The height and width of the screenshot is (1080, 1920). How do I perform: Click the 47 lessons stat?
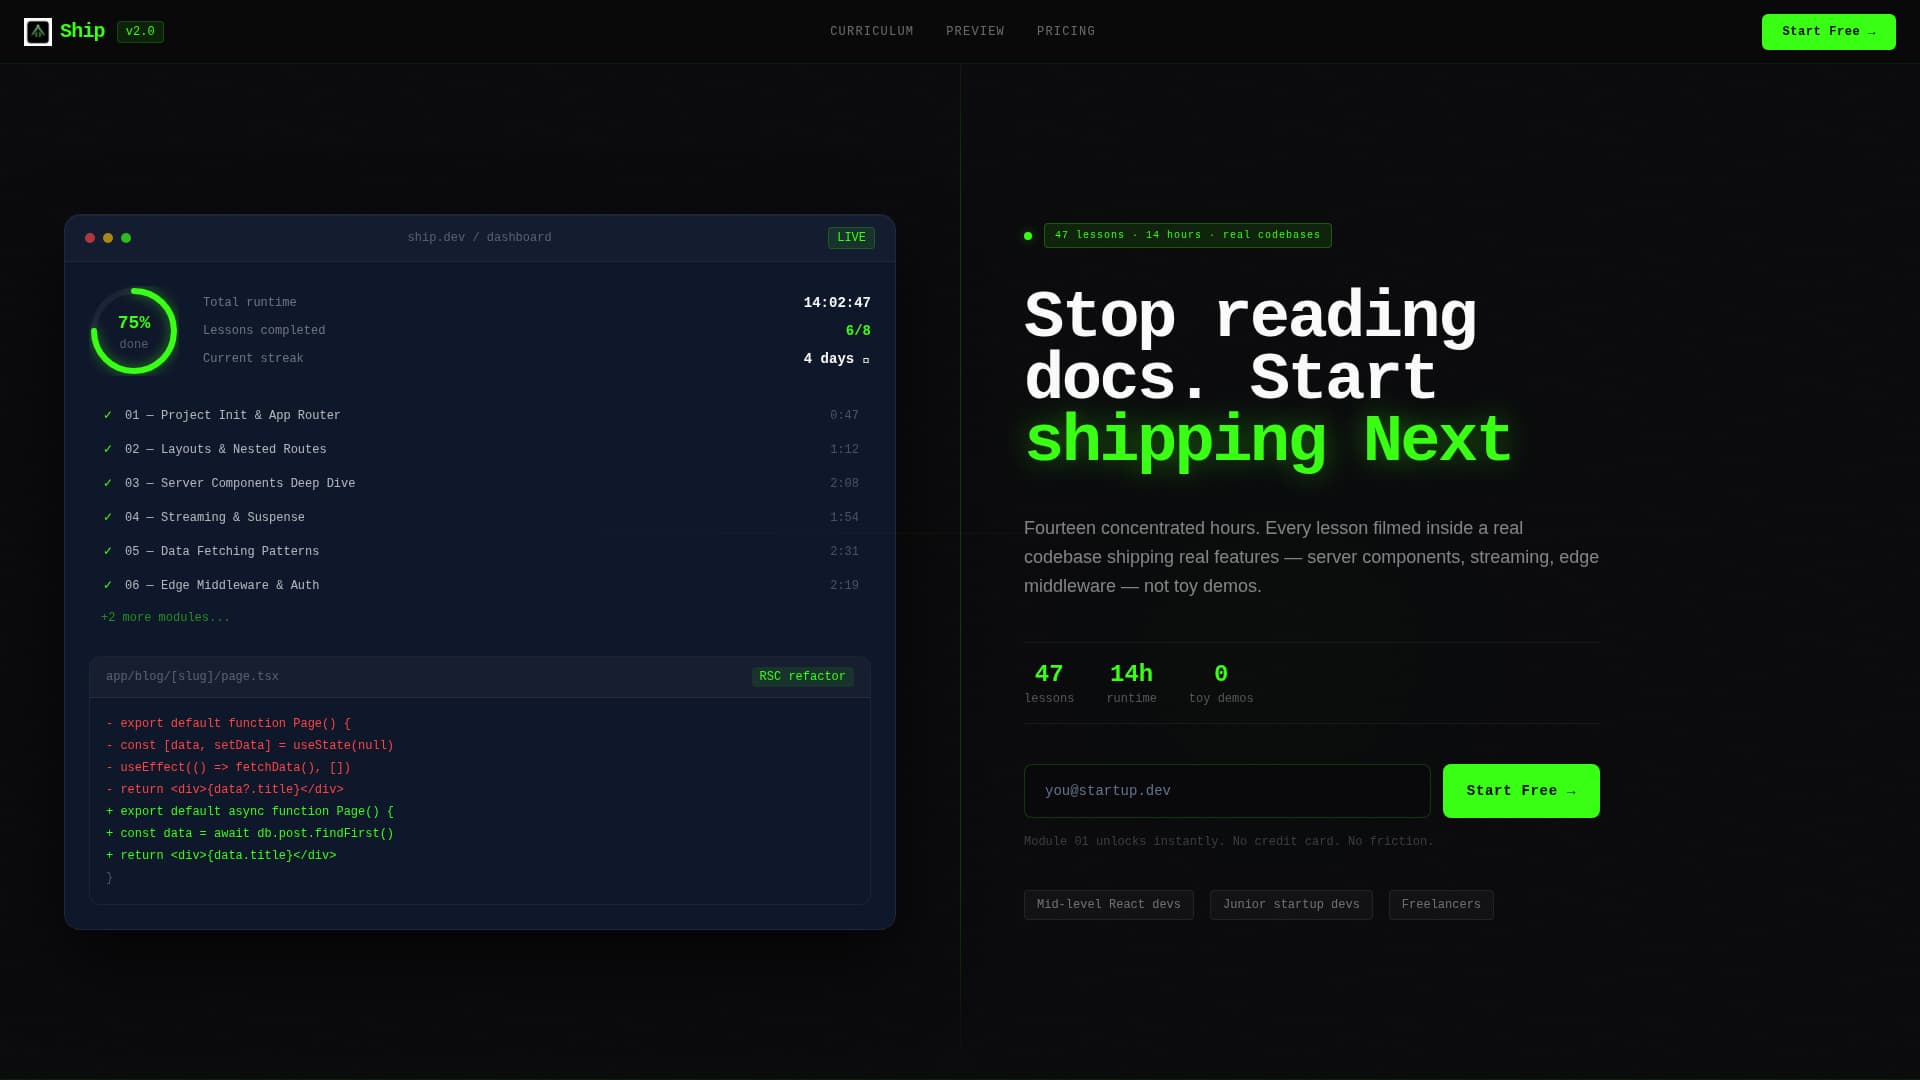[x=1049, y=684]
